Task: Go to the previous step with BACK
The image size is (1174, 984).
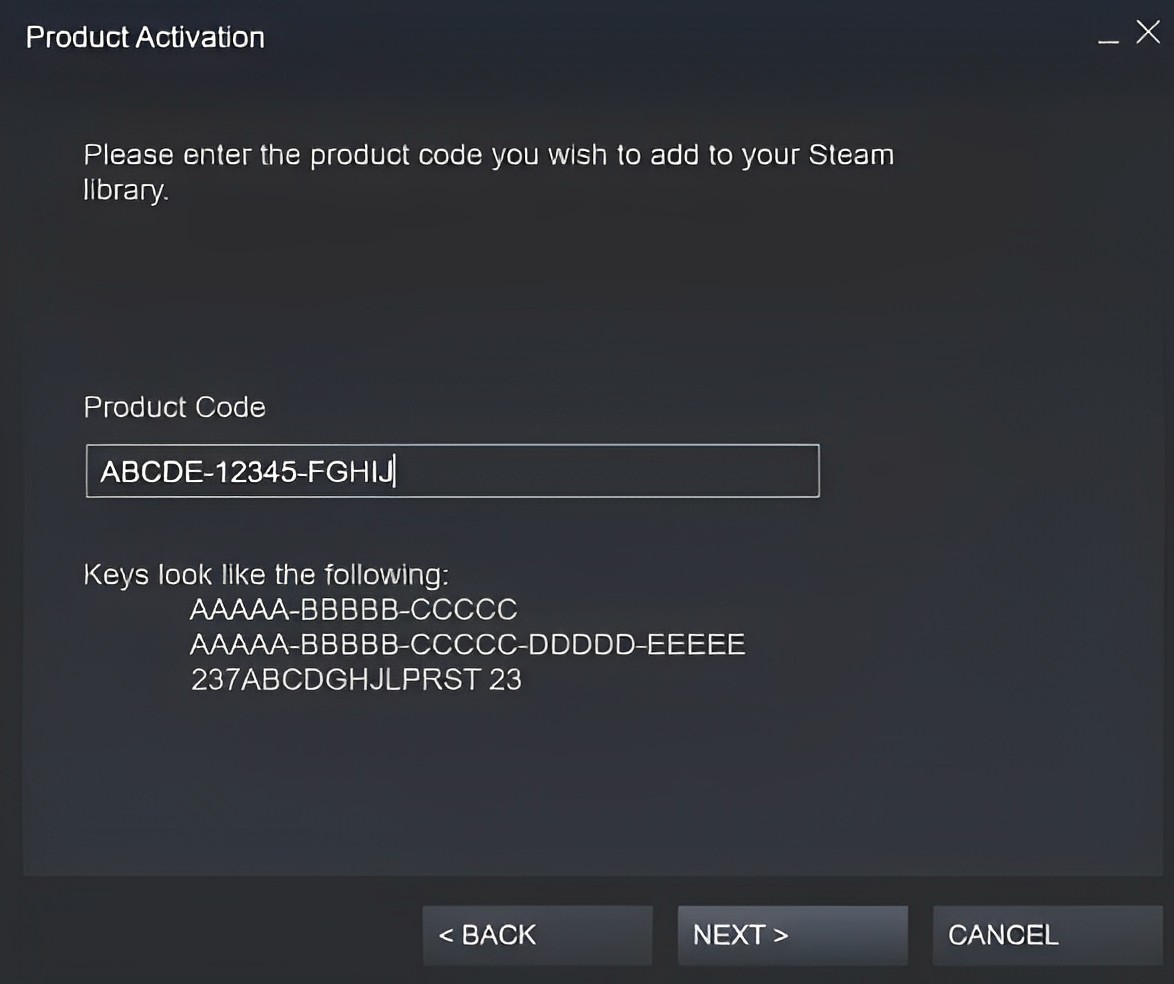Action: coord(538,935)
